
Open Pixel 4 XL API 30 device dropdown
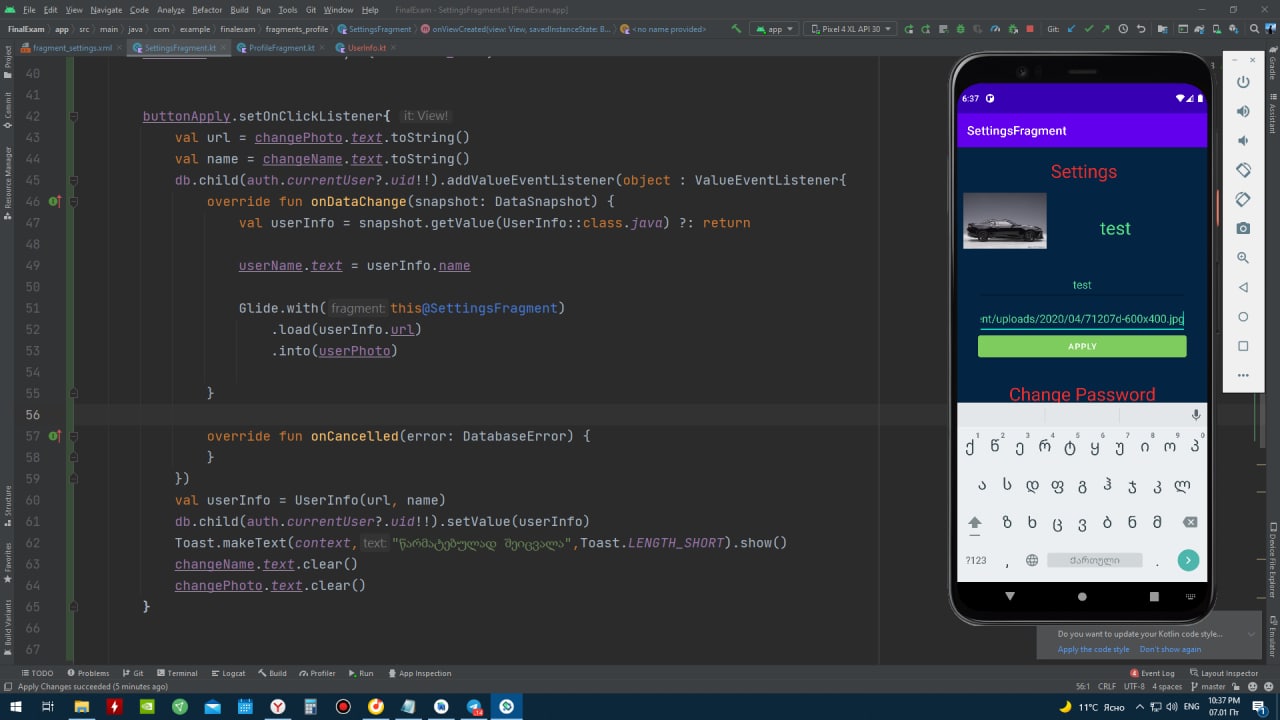(850, 29)
